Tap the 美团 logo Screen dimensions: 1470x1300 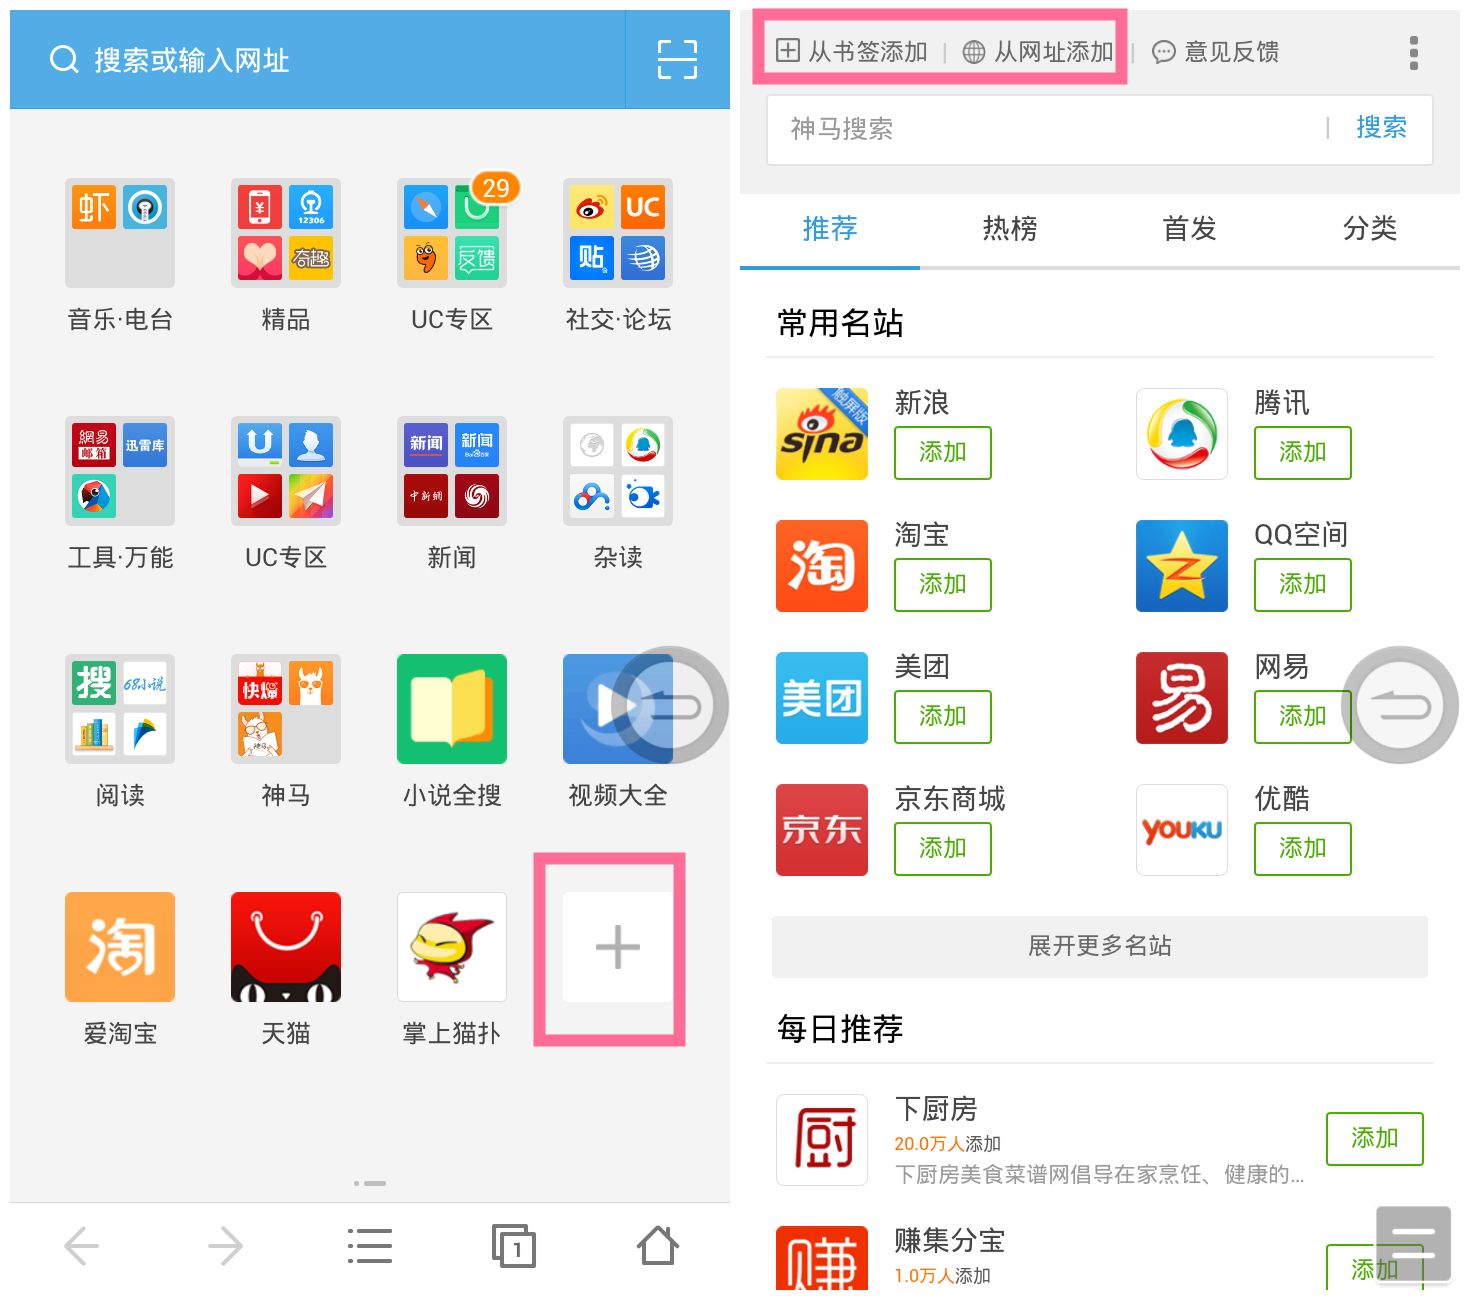point(822,698)
